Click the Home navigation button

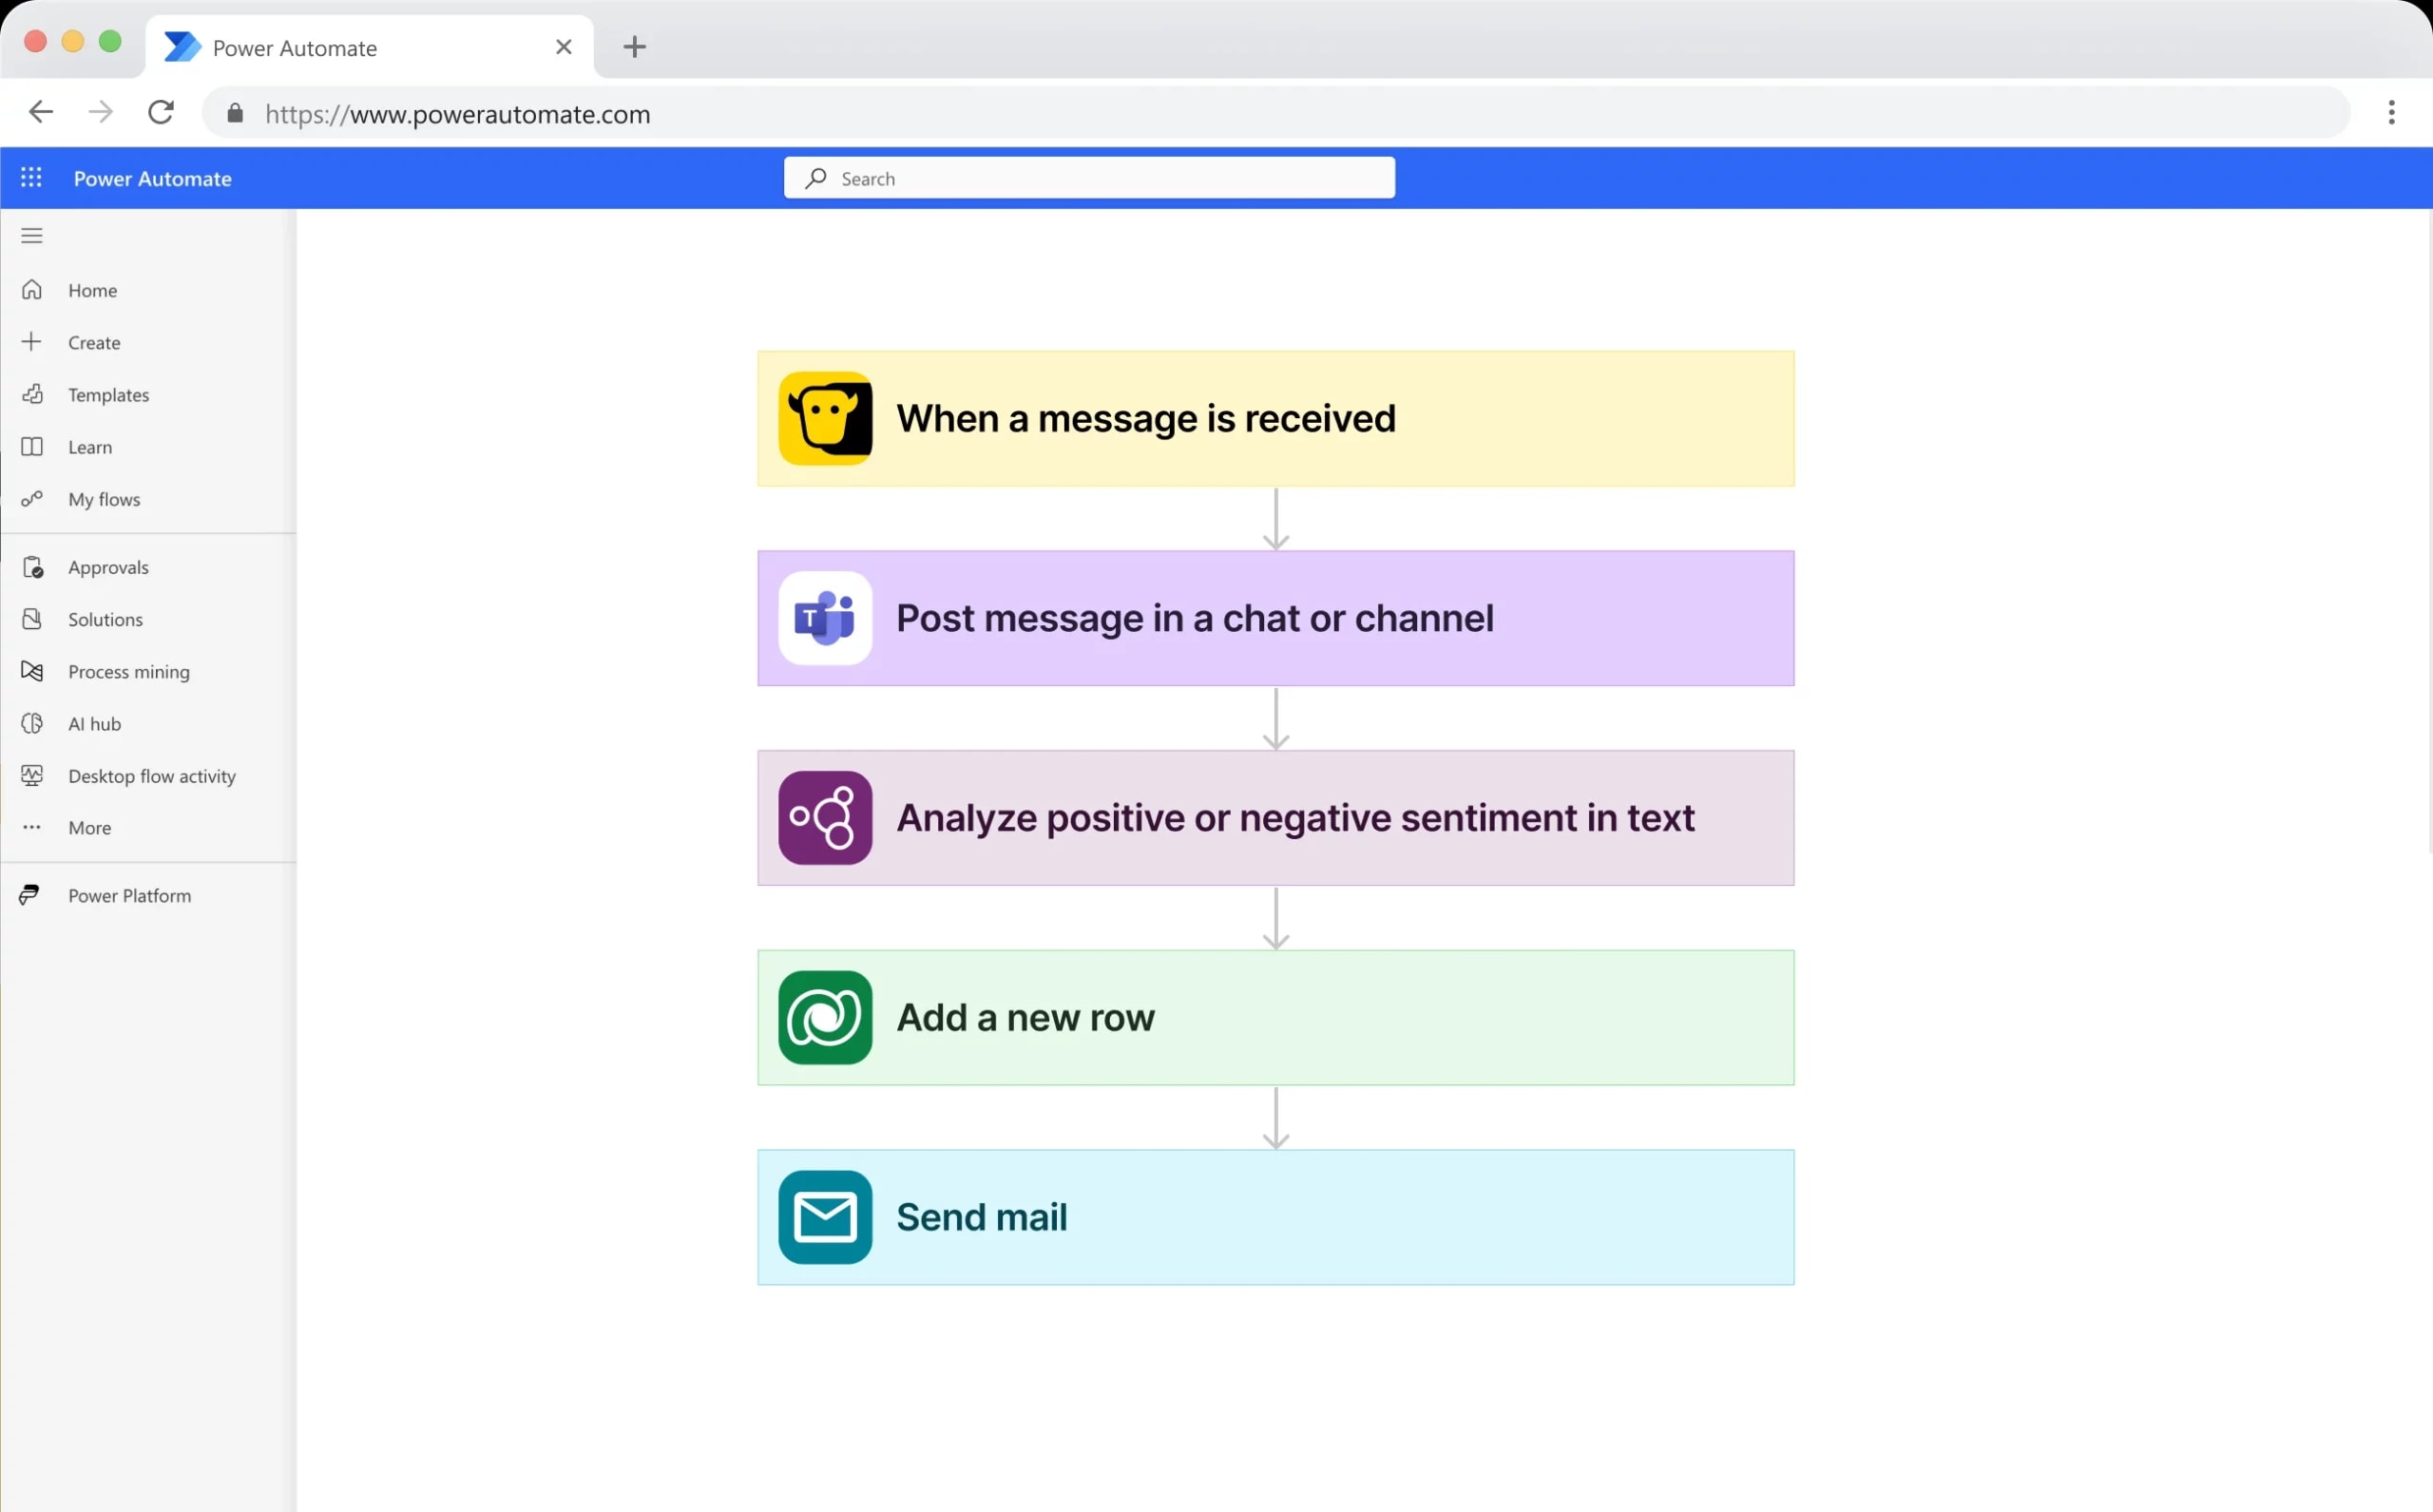[90, 289]
